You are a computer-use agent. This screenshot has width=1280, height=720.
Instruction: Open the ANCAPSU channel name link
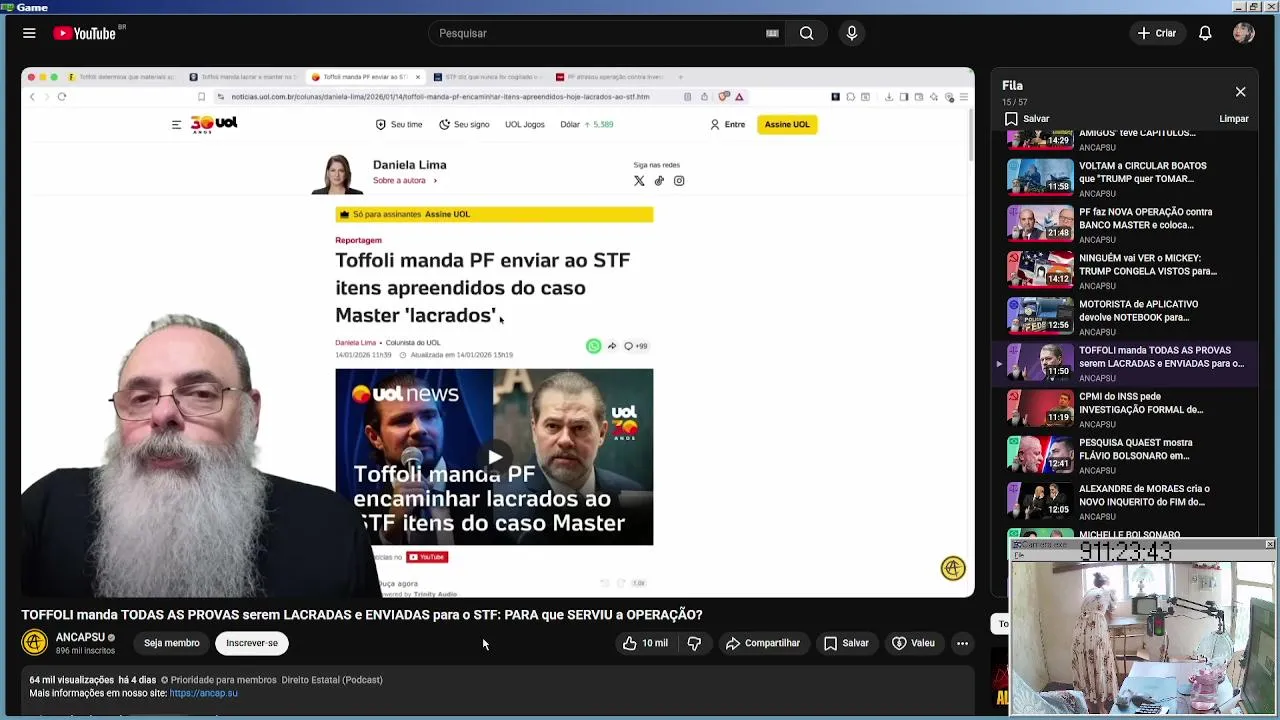[80, 637]
